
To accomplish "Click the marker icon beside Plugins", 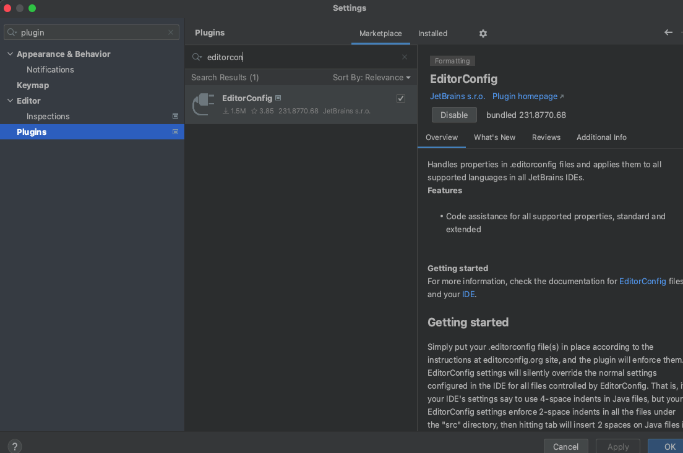I will pyautogui.click(x=175, y=132).
